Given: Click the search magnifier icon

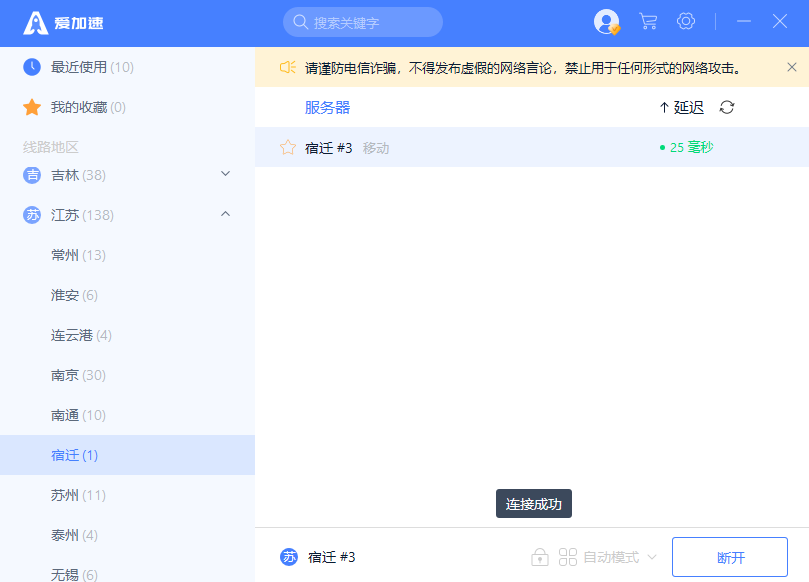Looking at the screenshot, I should tap(300, 22).
